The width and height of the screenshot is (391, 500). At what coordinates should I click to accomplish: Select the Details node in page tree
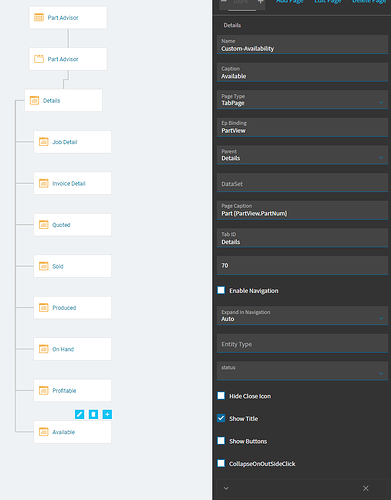tap(63, 100)
